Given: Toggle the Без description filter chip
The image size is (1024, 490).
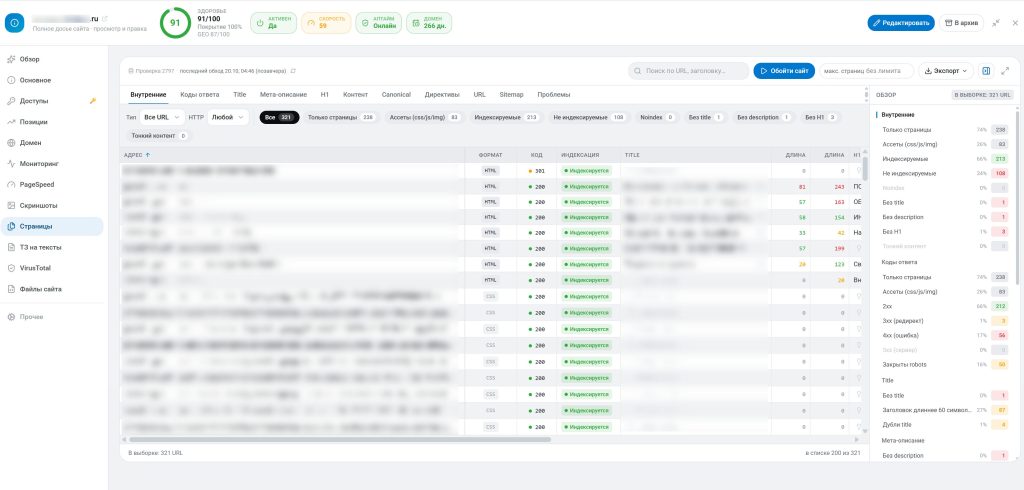Looking at the screenshot, I should pyautogui.click(x=765, y=118).
